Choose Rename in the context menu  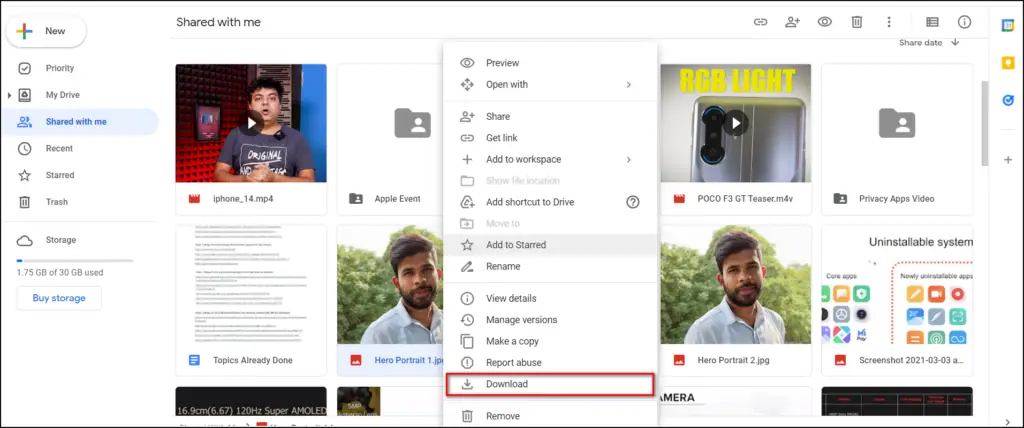[550, 267]
